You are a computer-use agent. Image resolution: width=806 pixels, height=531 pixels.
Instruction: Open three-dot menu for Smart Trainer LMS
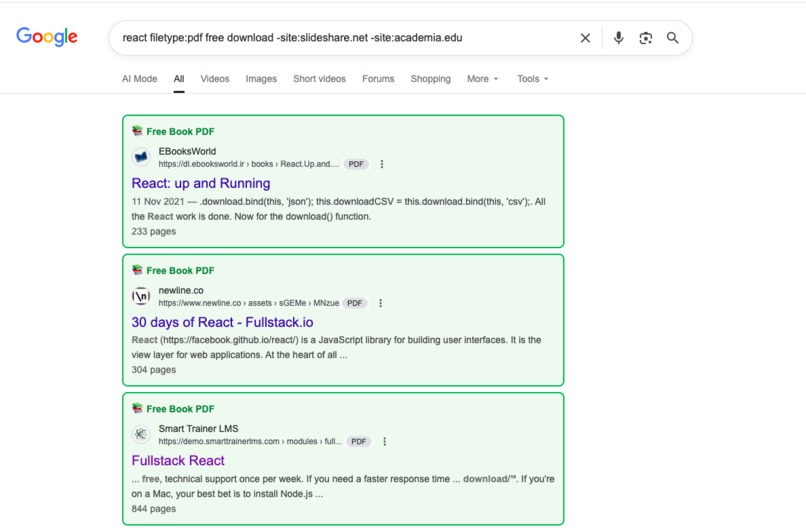[384, 442]
